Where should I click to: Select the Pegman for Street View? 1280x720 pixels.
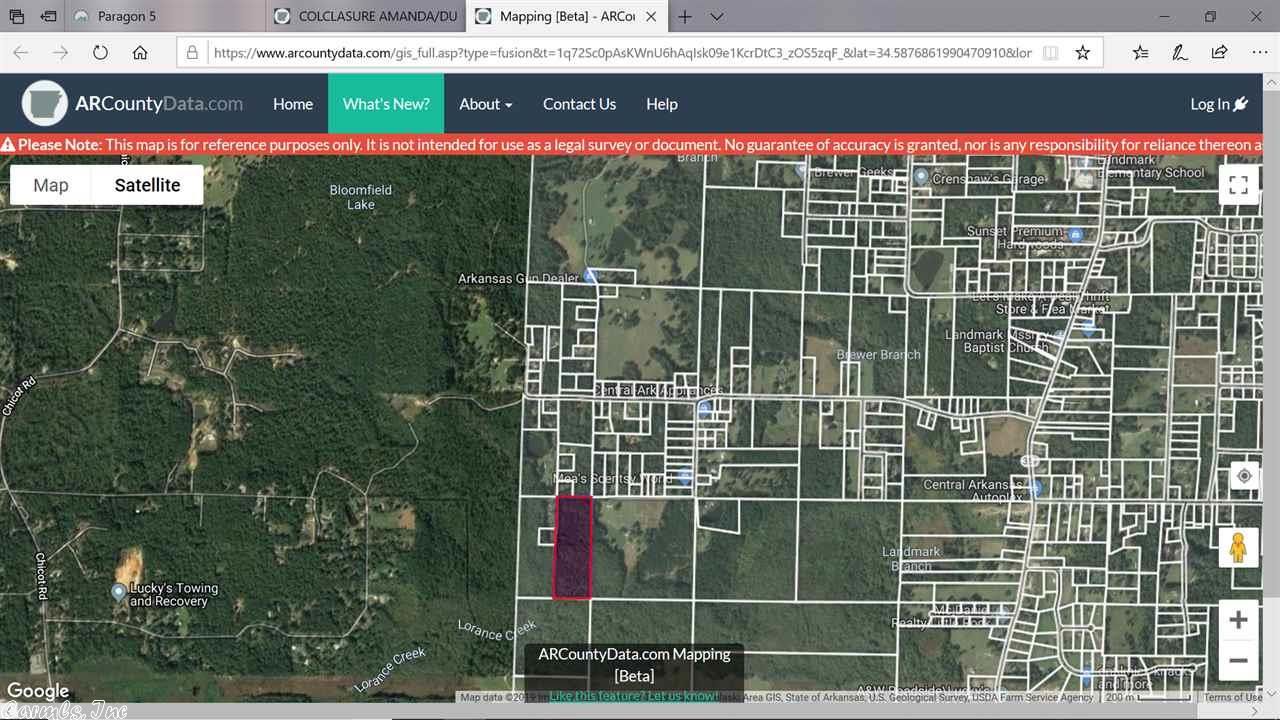click(x=1238, y=547)
